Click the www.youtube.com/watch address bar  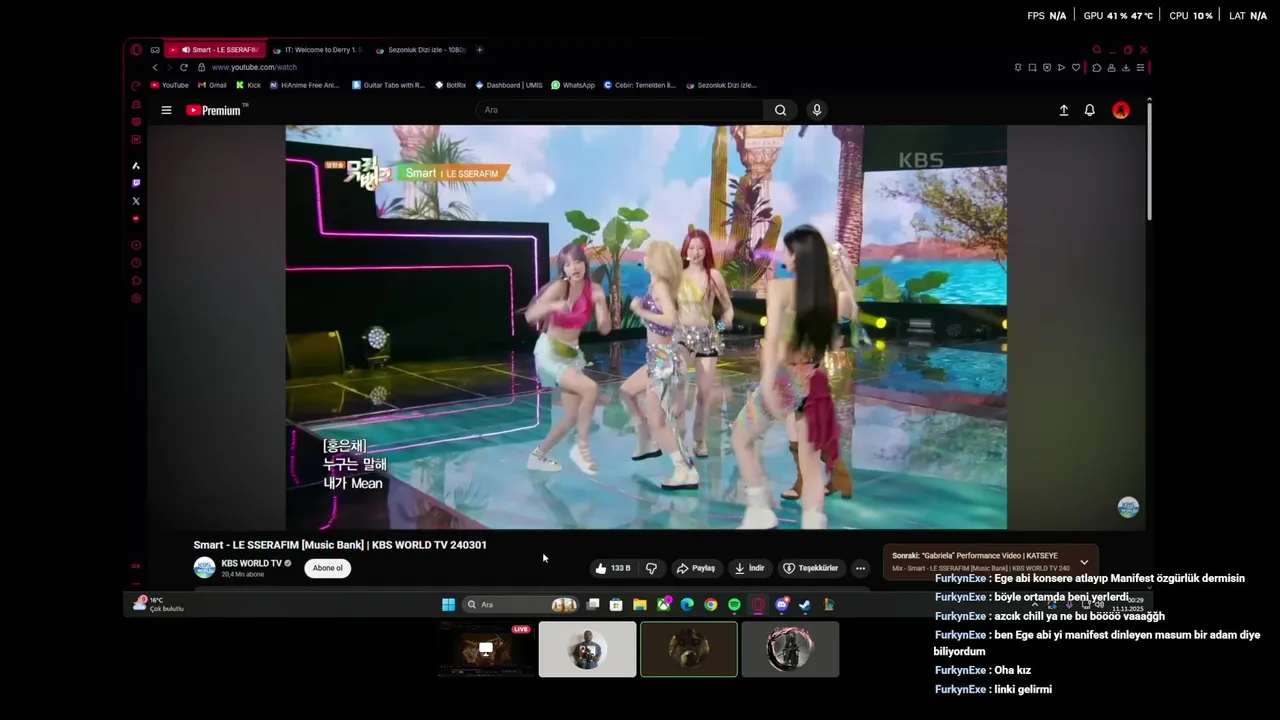pyautogui.click(x=254, y=67)
